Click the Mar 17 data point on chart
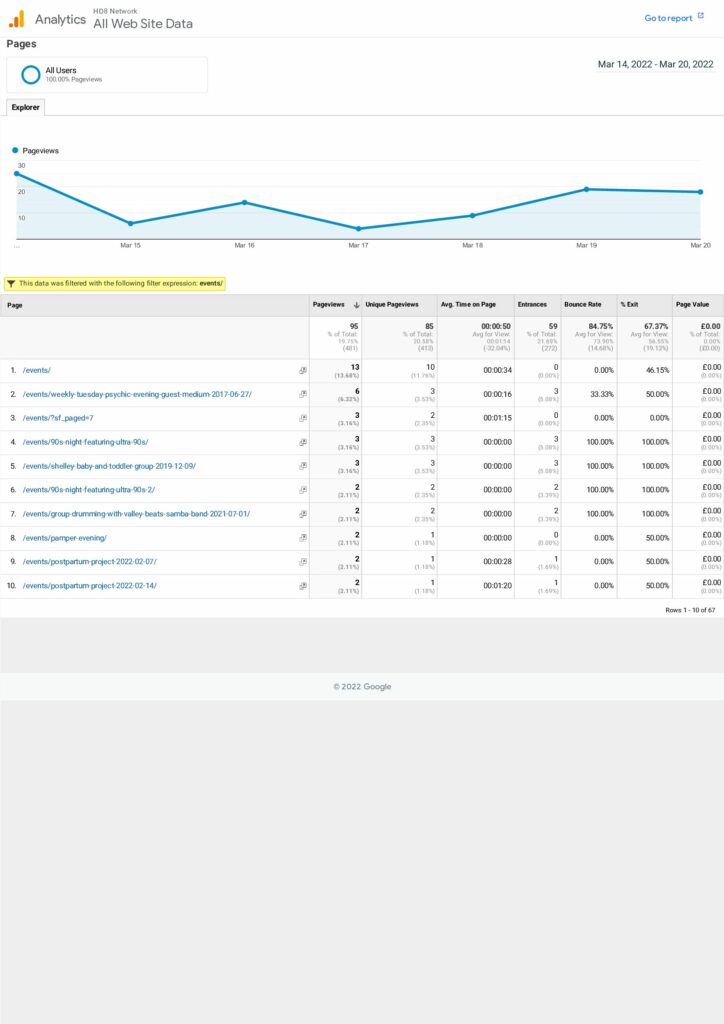The height and width of the screenshot is (1024, 724). coord(358,229)
